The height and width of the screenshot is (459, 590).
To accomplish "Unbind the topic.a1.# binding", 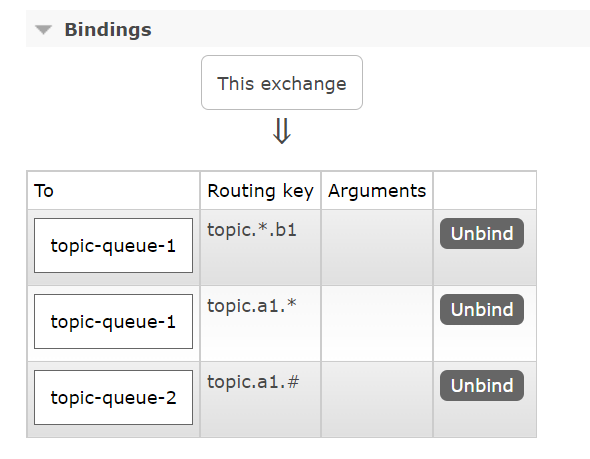I will click(482, 386).
